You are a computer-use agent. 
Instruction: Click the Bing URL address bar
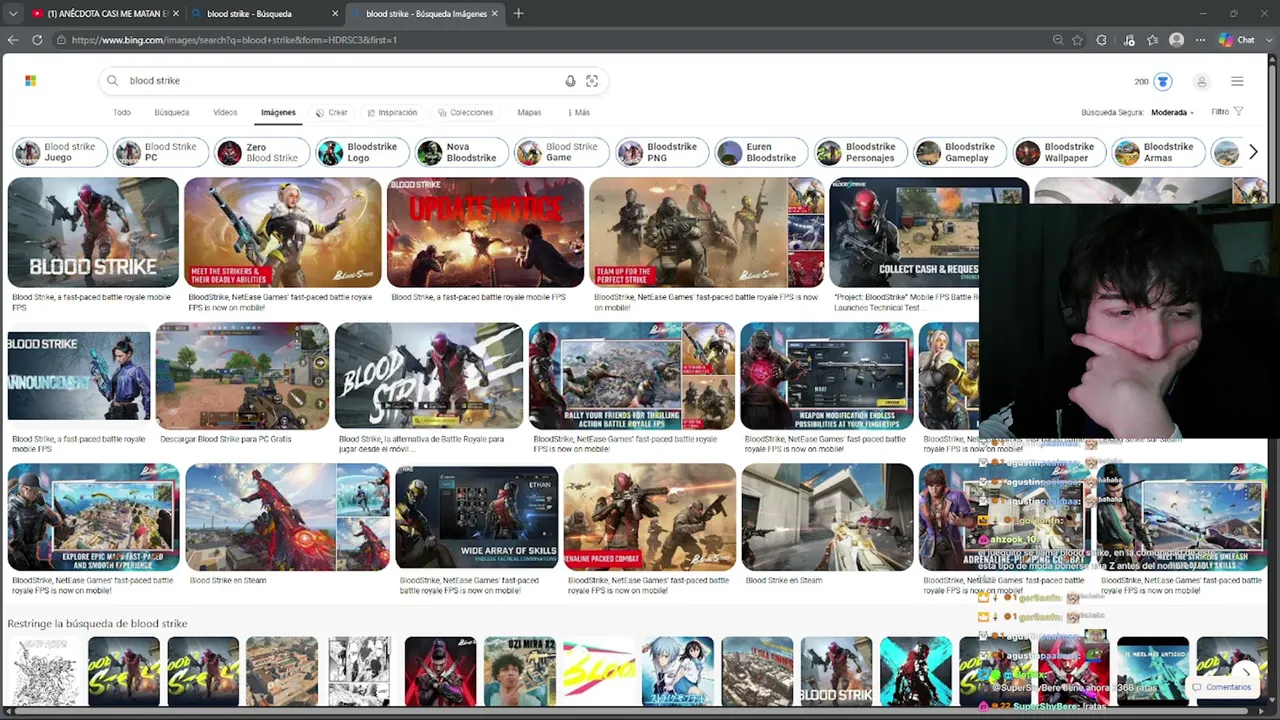[550, 40]
